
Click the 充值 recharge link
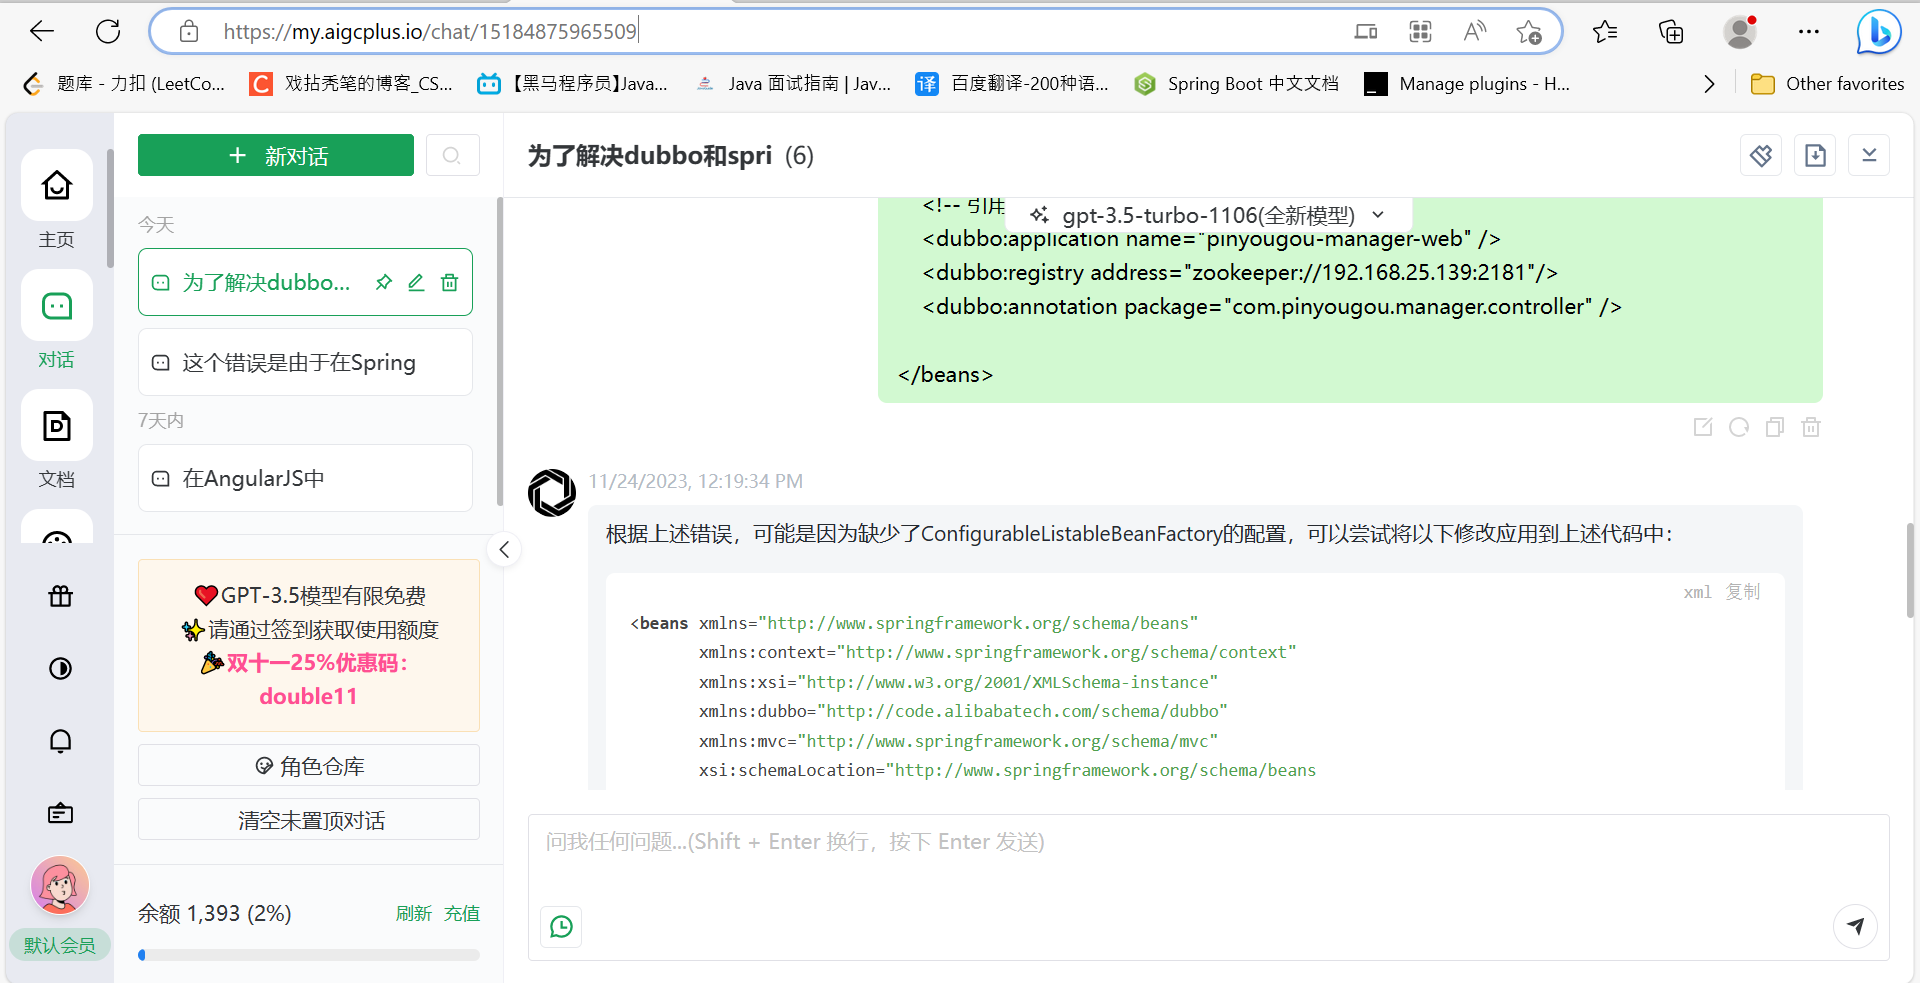(462, 913)
